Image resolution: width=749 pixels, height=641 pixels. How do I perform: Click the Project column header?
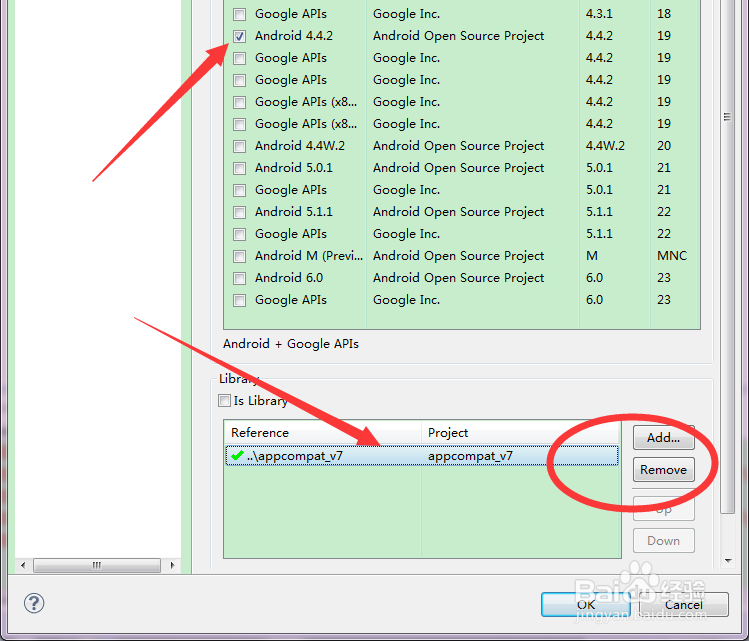pyautogui.click(x=521, y=432)
